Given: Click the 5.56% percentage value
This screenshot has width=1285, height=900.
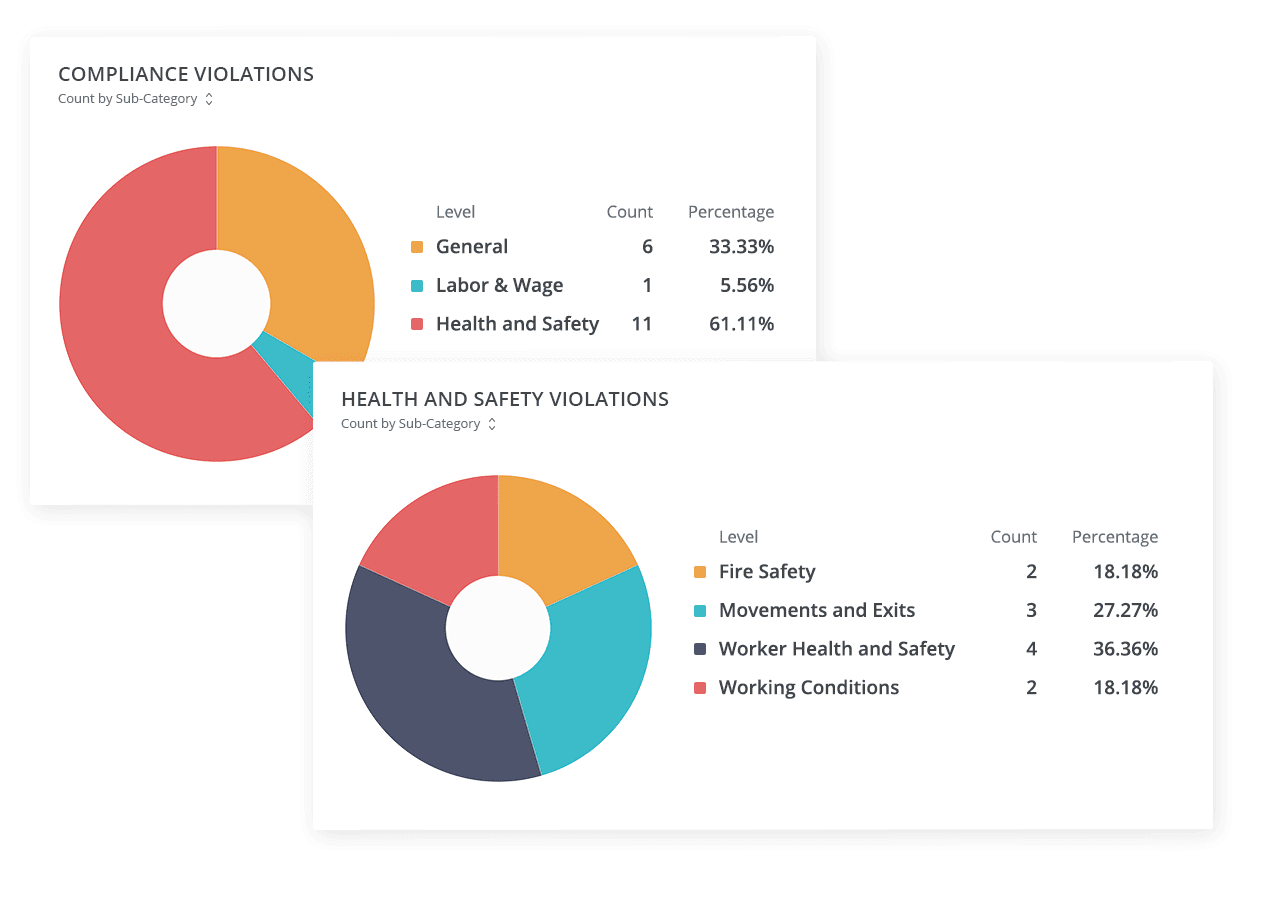Looking at the screenshot, I should click(747, 286).
